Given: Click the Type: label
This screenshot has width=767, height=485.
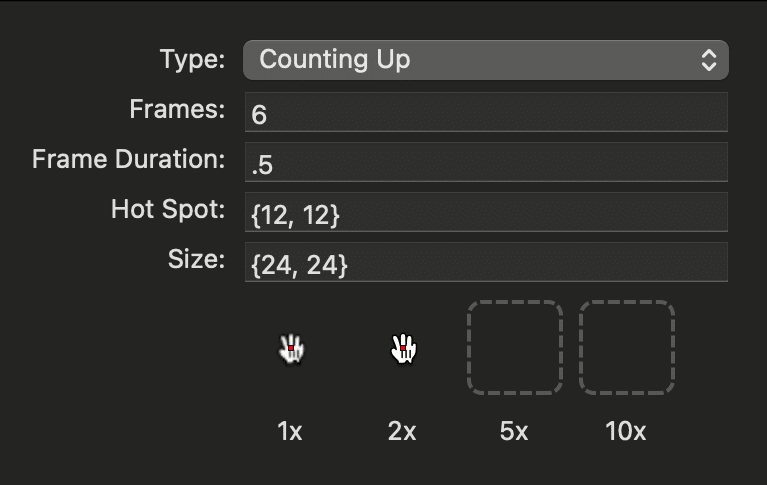Looking at the screenshot, I should click(192, 60).
